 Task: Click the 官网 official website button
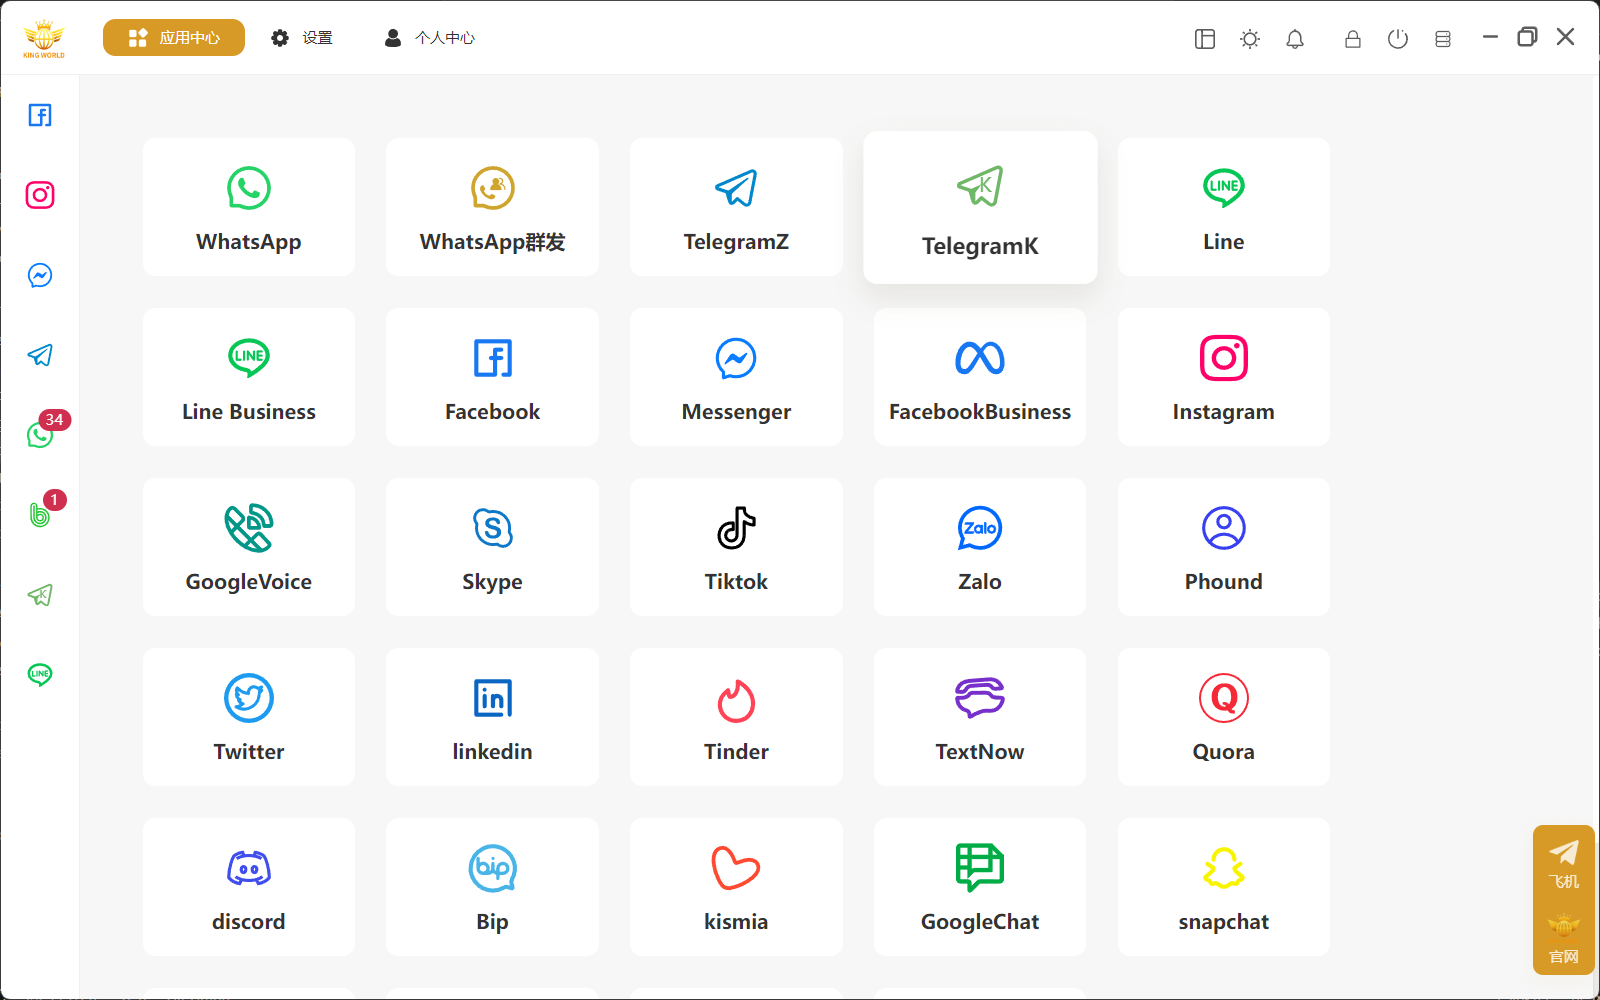1564,939
